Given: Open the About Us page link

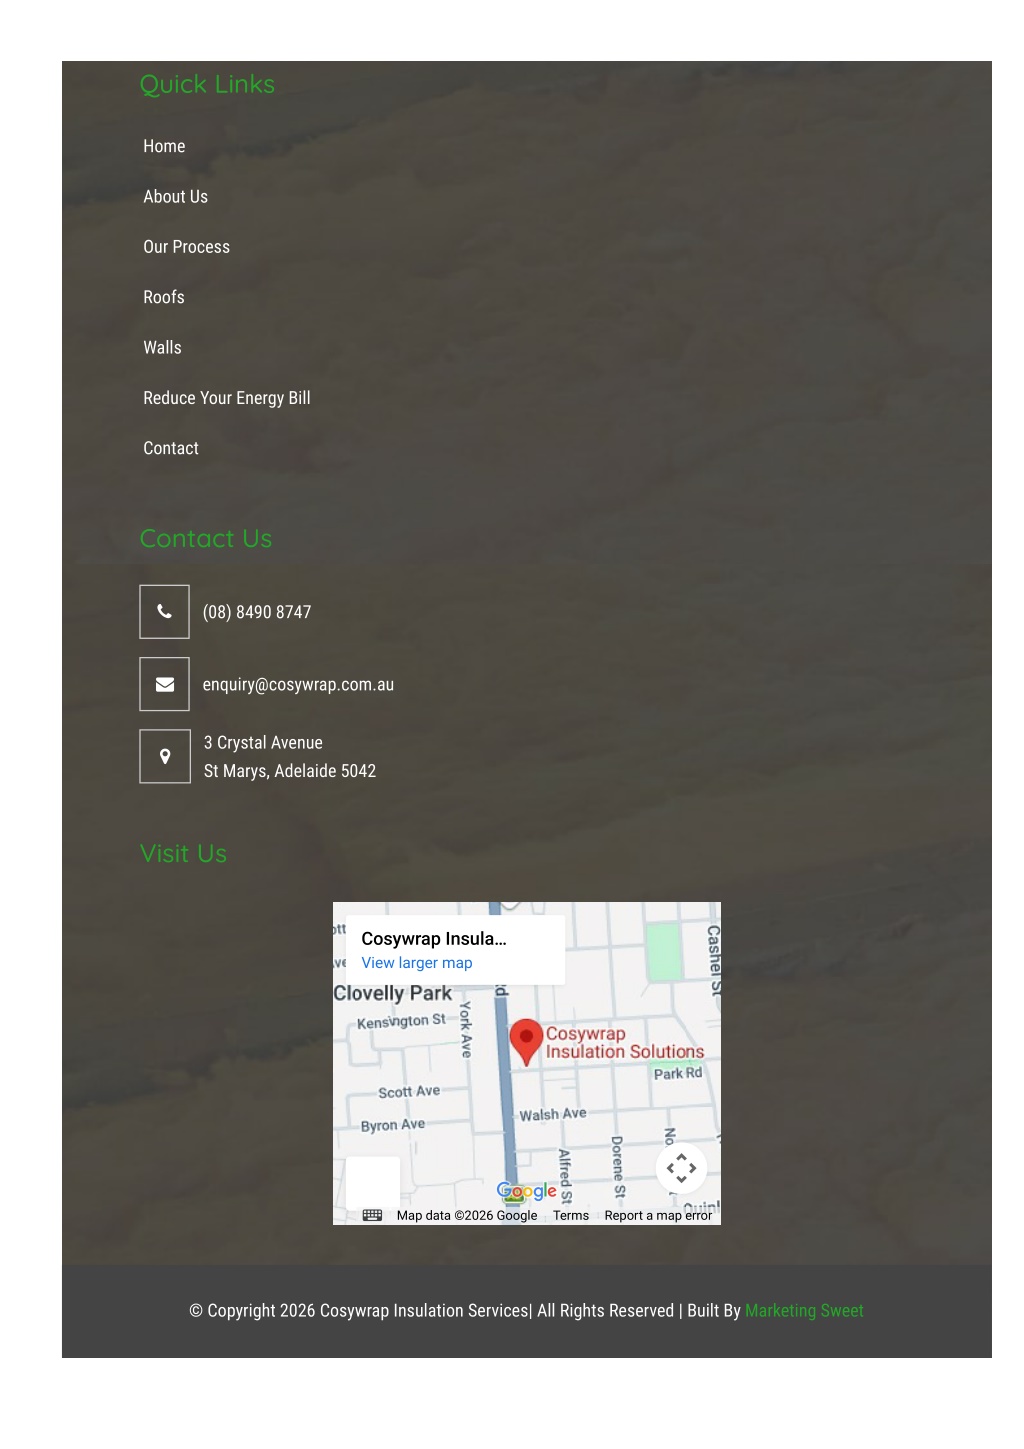Looking at the screenshot, I should (175, 197).
